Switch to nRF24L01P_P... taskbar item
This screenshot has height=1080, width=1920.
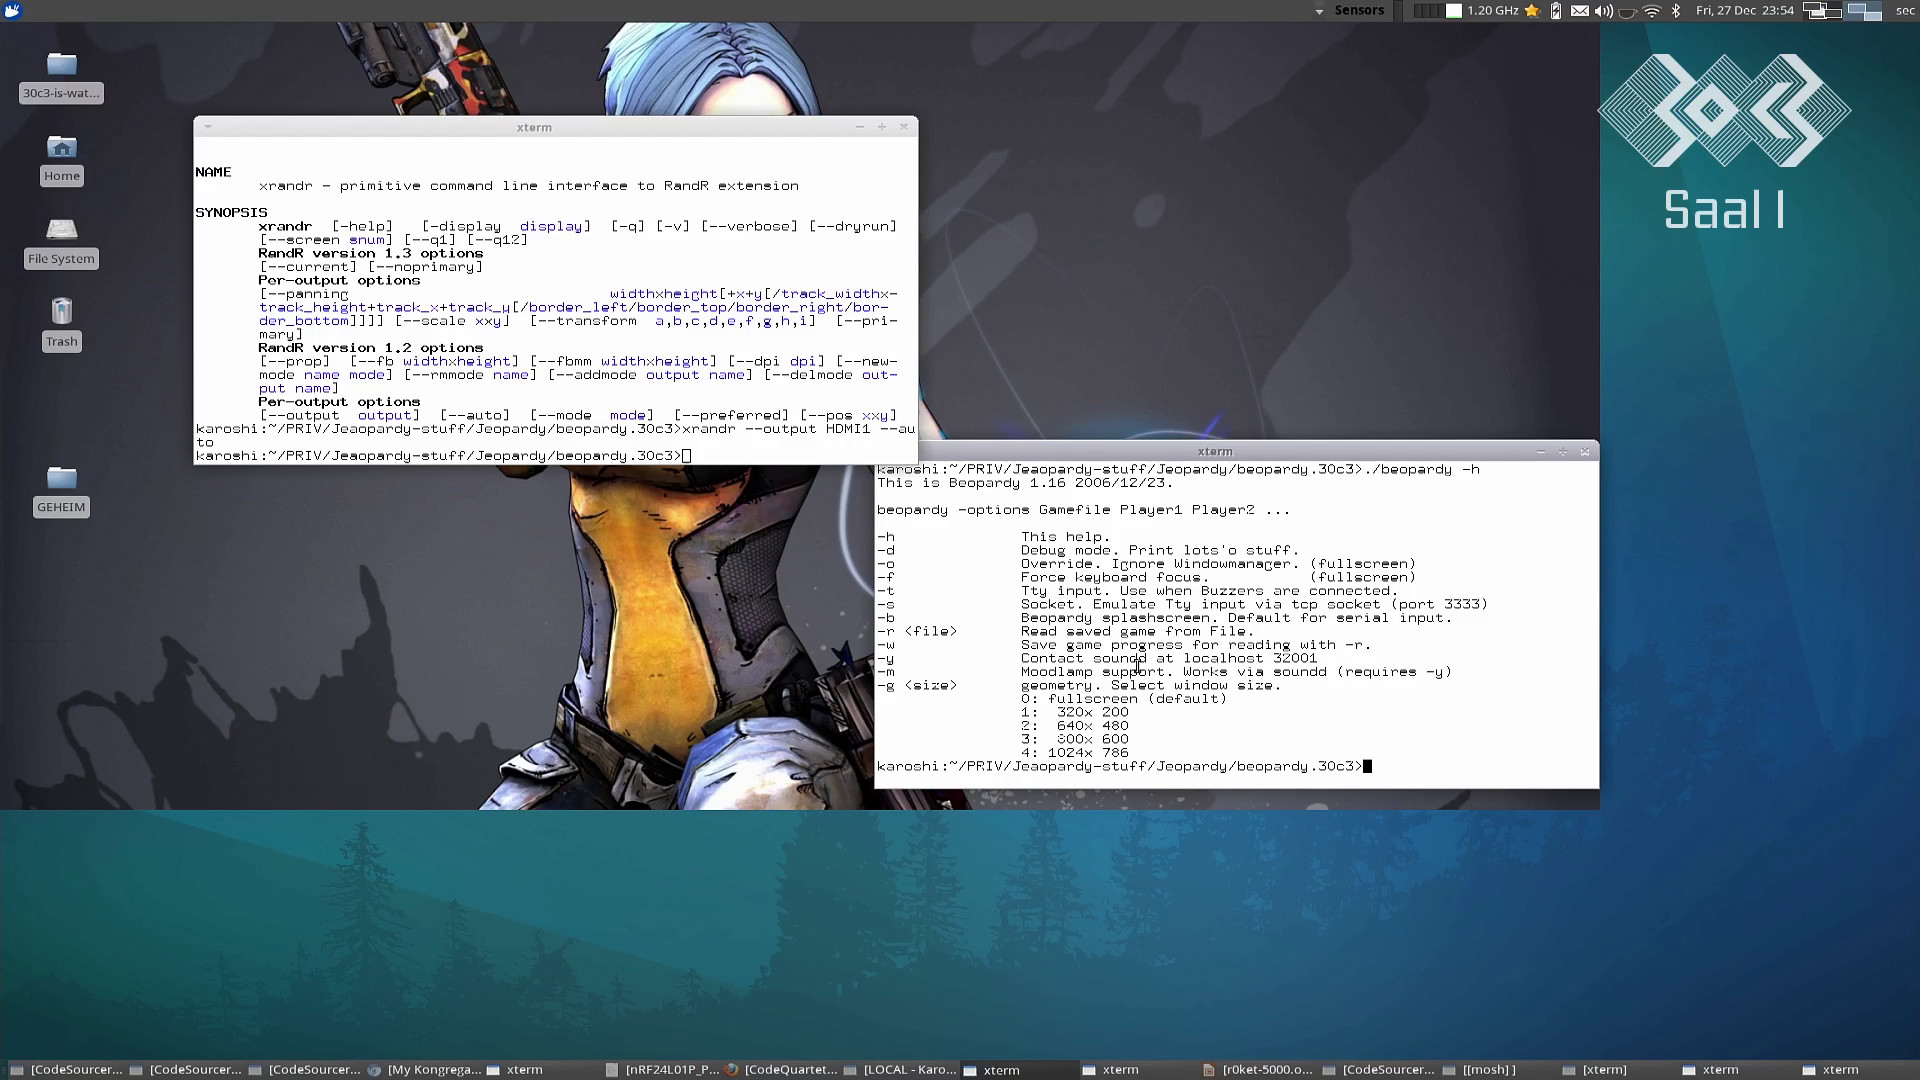point(662,1070)
